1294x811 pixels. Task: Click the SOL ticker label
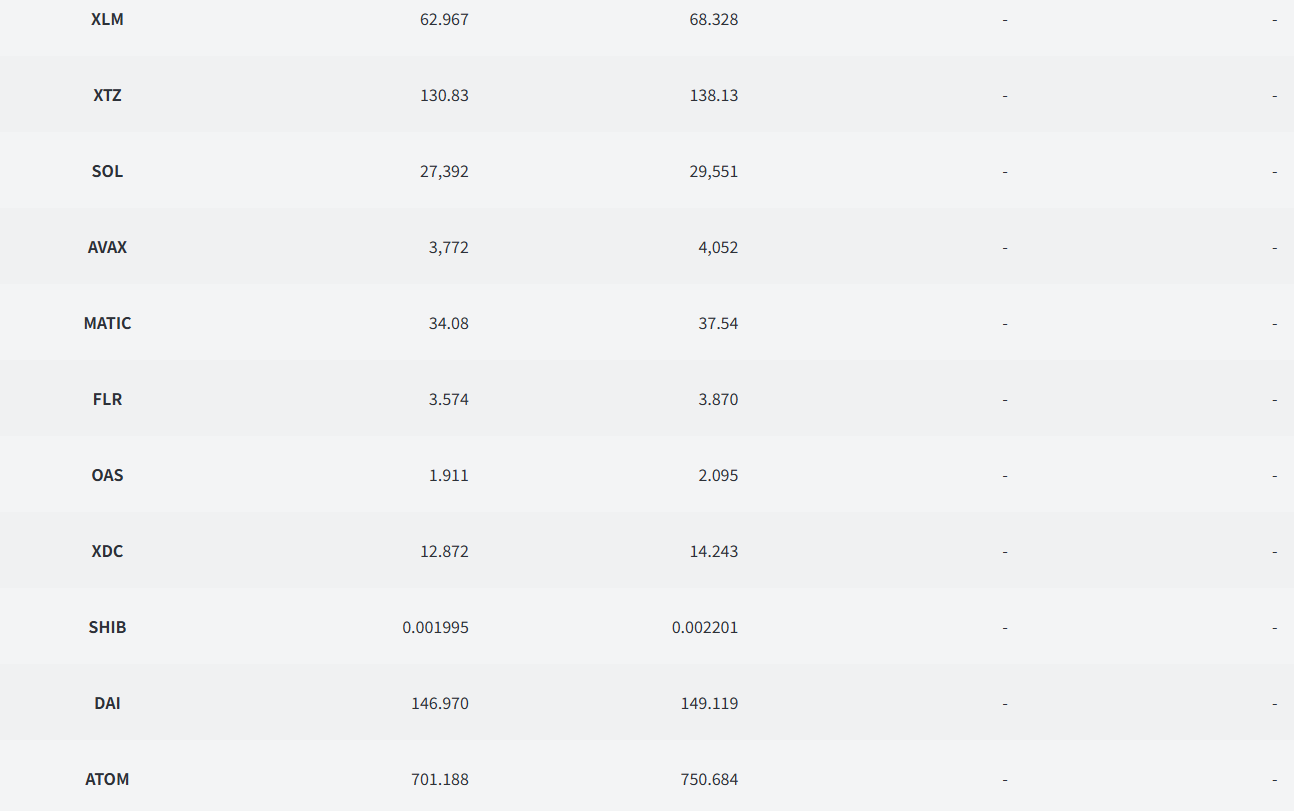click(x=107, y=171)
